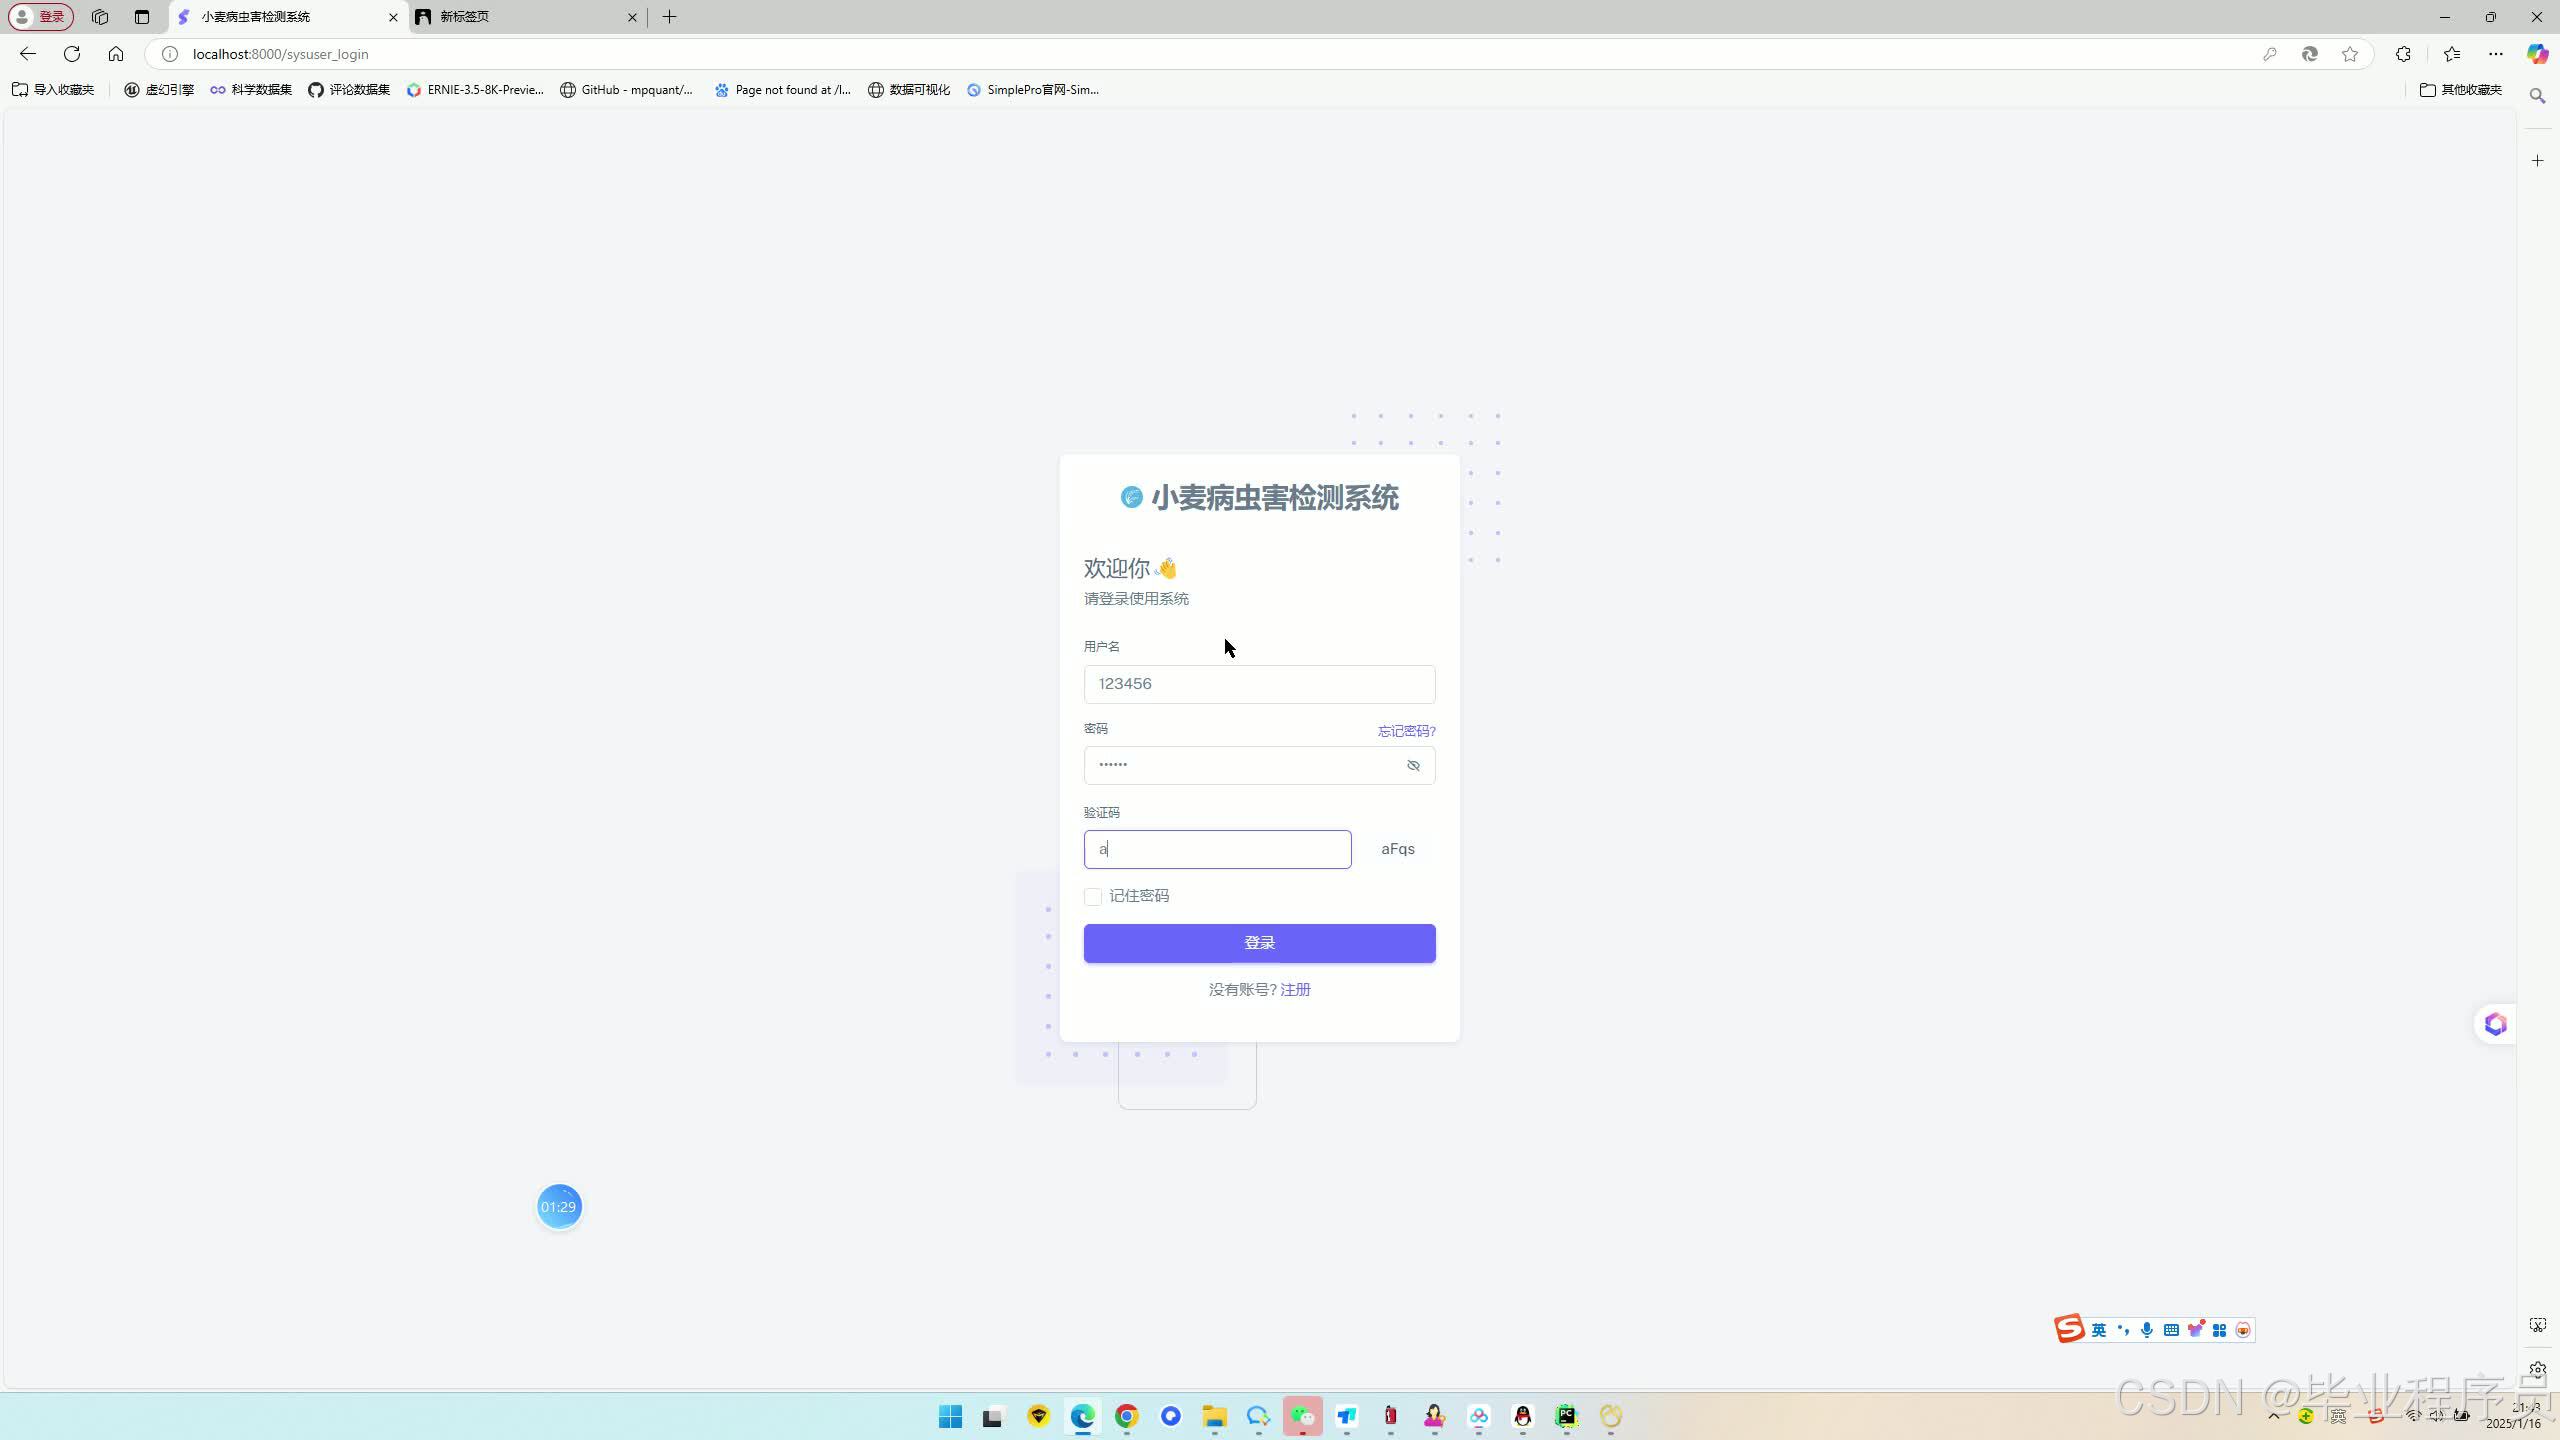Toggle password visibility with the eye icon
This screenshot has height=1440, width=2560.
pyautogui.click(x=1413, y=765)
